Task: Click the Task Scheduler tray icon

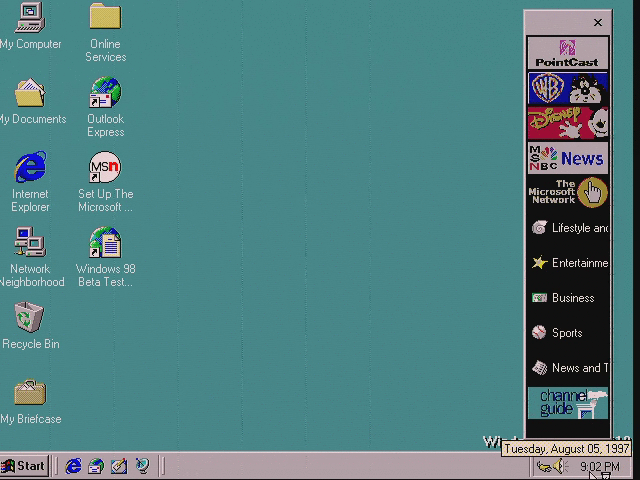Action: tap(544, 466)
